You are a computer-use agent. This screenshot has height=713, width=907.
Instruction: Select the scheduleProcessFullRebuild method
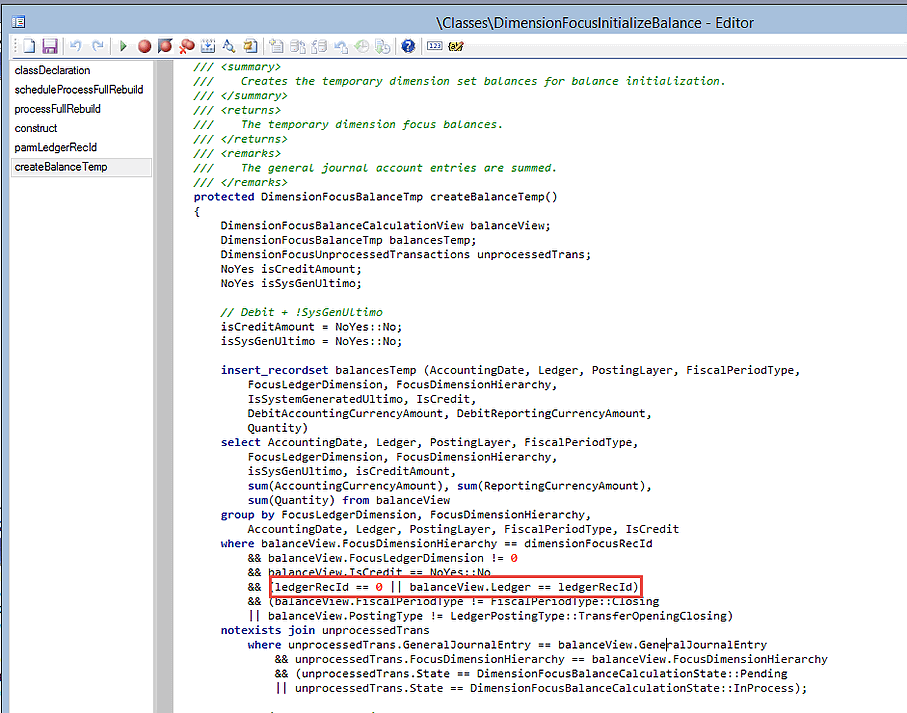point(79,90)
